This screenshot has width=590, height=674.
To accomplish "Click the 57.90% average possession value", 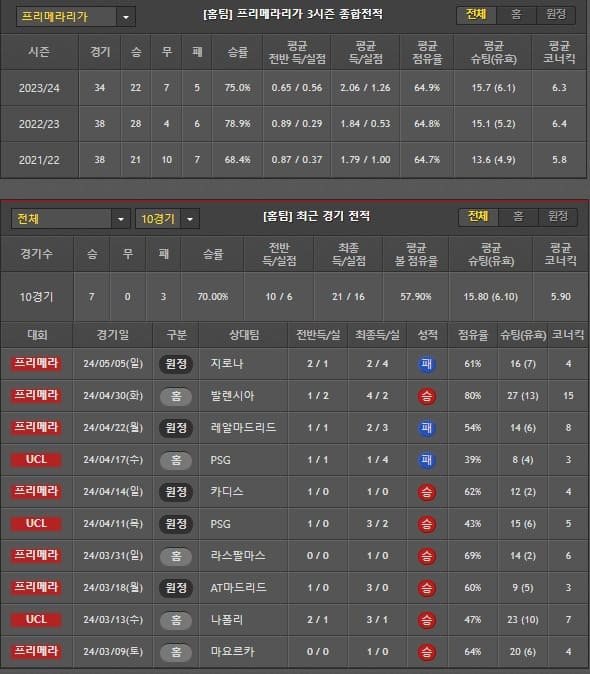I will (x=416, y=297).
